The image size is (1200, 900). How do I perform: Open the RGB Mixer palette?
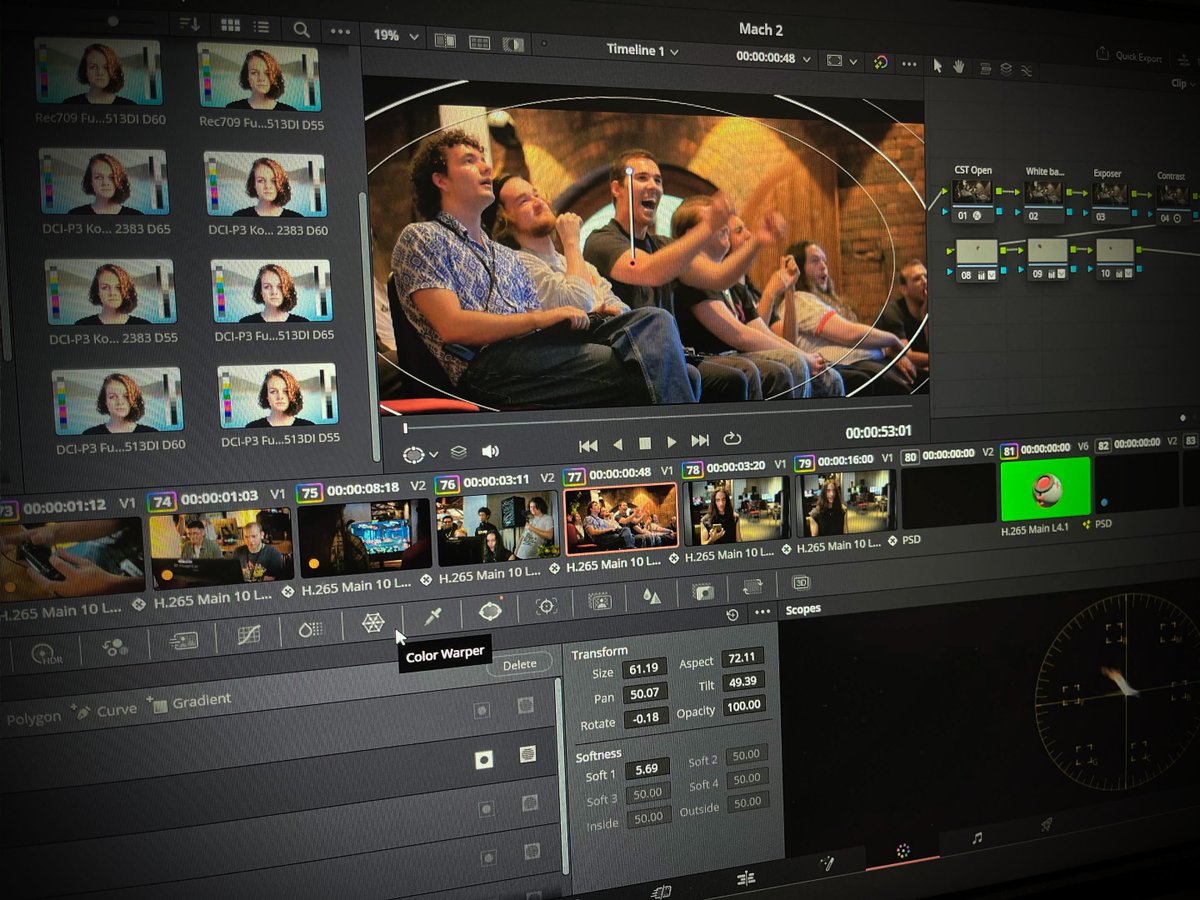coord(115,647)
